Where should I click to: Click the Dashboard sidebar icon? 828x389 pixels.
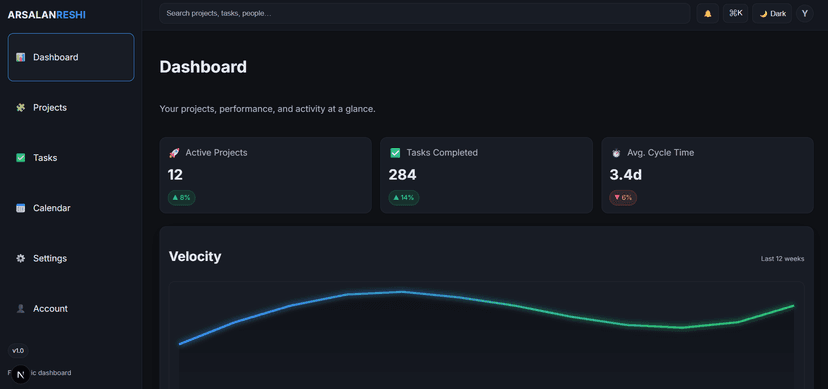click(21, 57)
